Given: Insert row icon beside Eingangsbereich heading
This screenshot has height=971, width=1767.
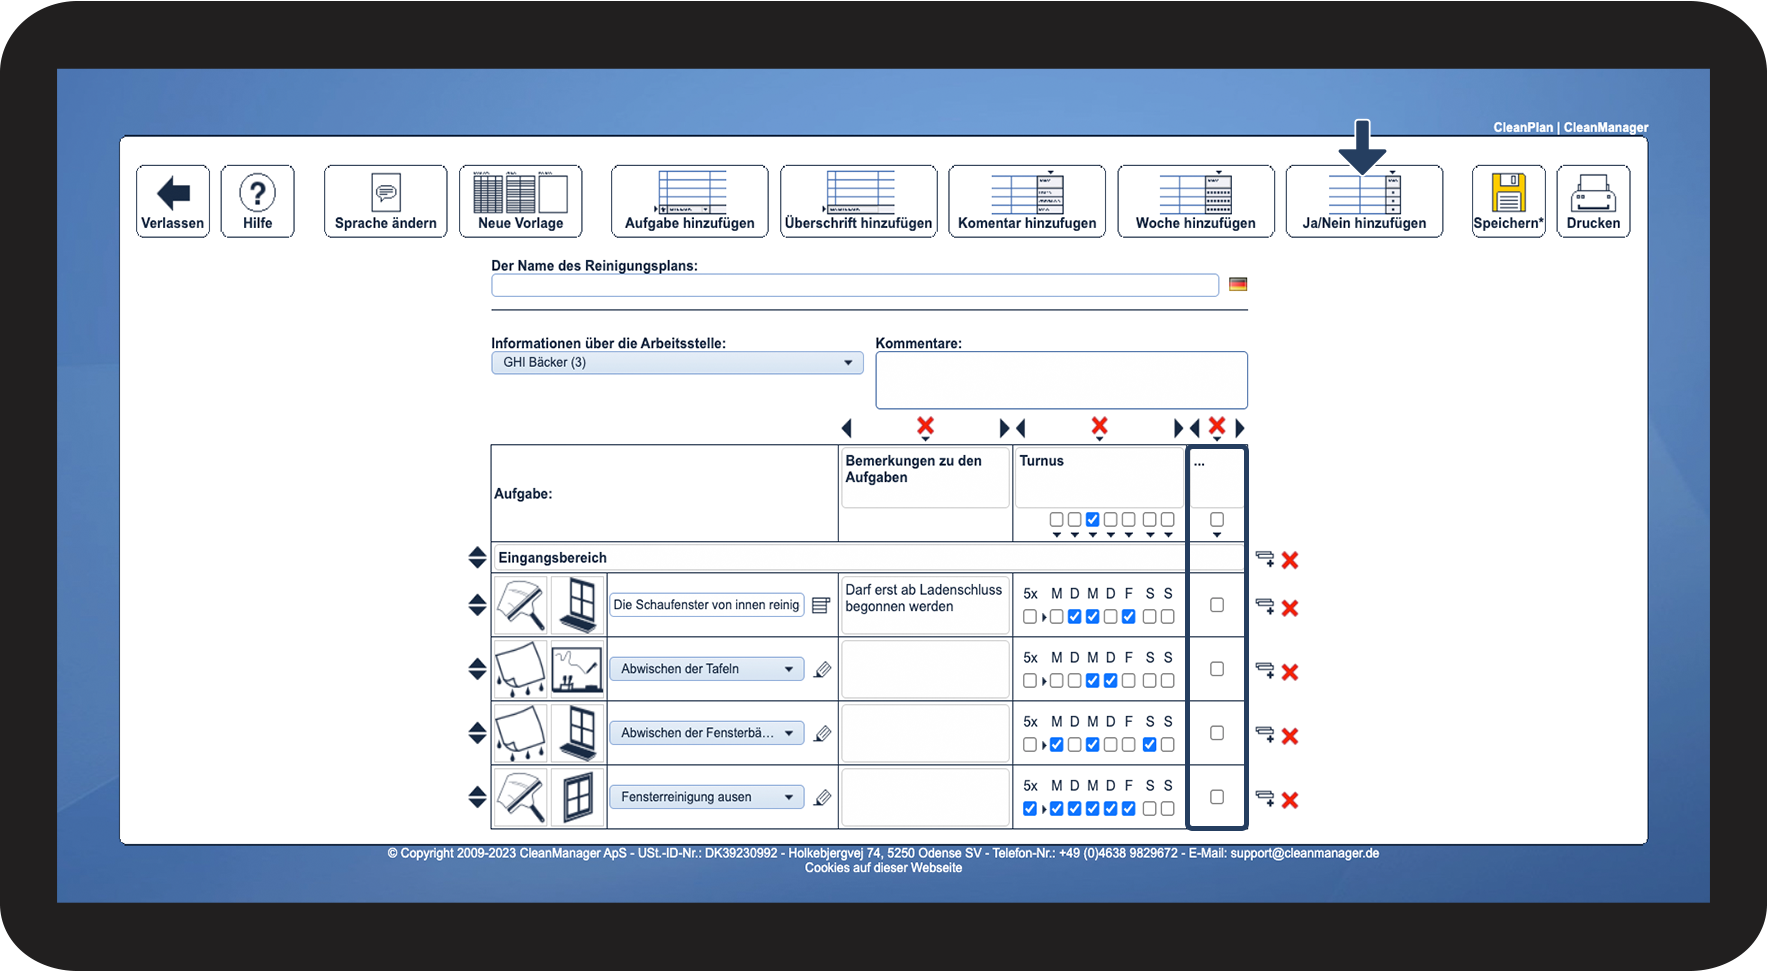Looking at the screenshot, I should click(x=1265, y=559).
